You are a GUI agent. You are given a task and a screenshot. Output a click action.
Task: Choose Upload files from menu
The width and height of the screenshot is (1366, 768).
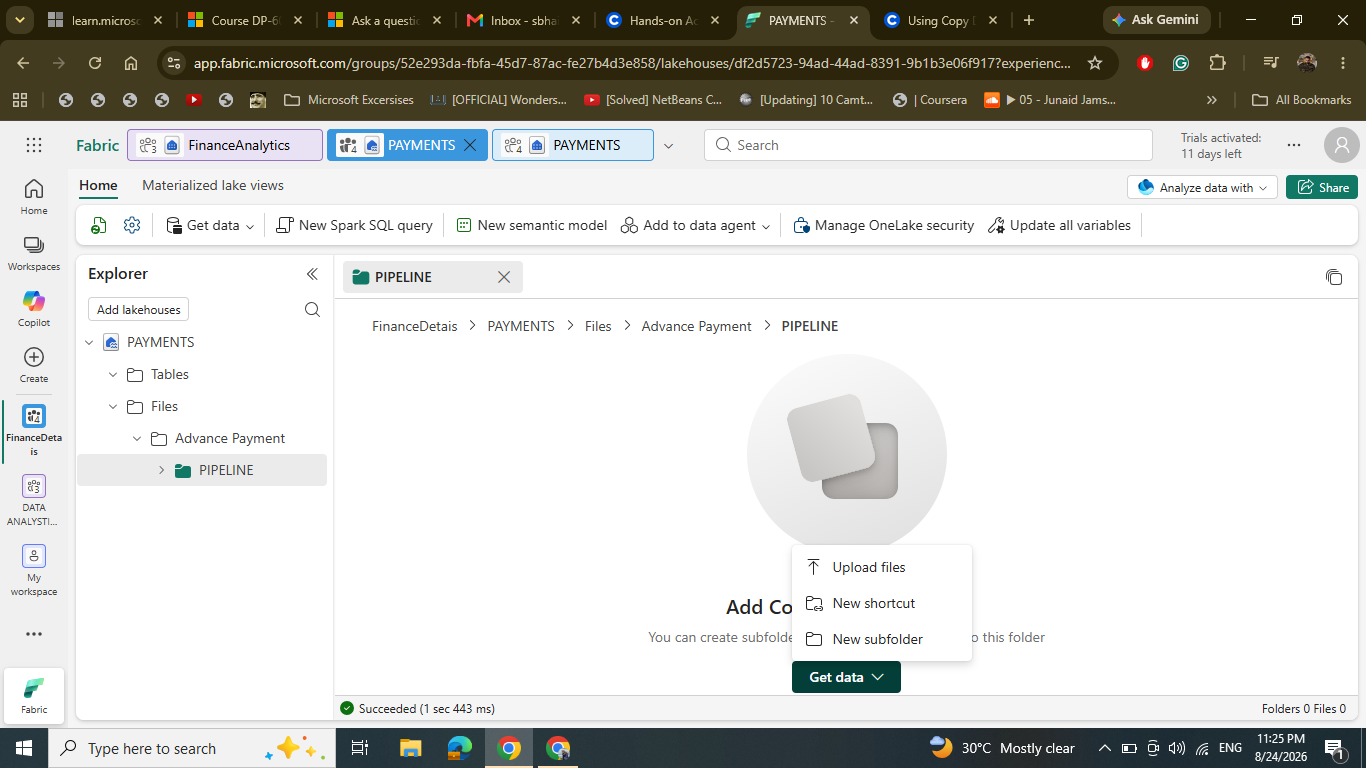click(x=882, y=567)
